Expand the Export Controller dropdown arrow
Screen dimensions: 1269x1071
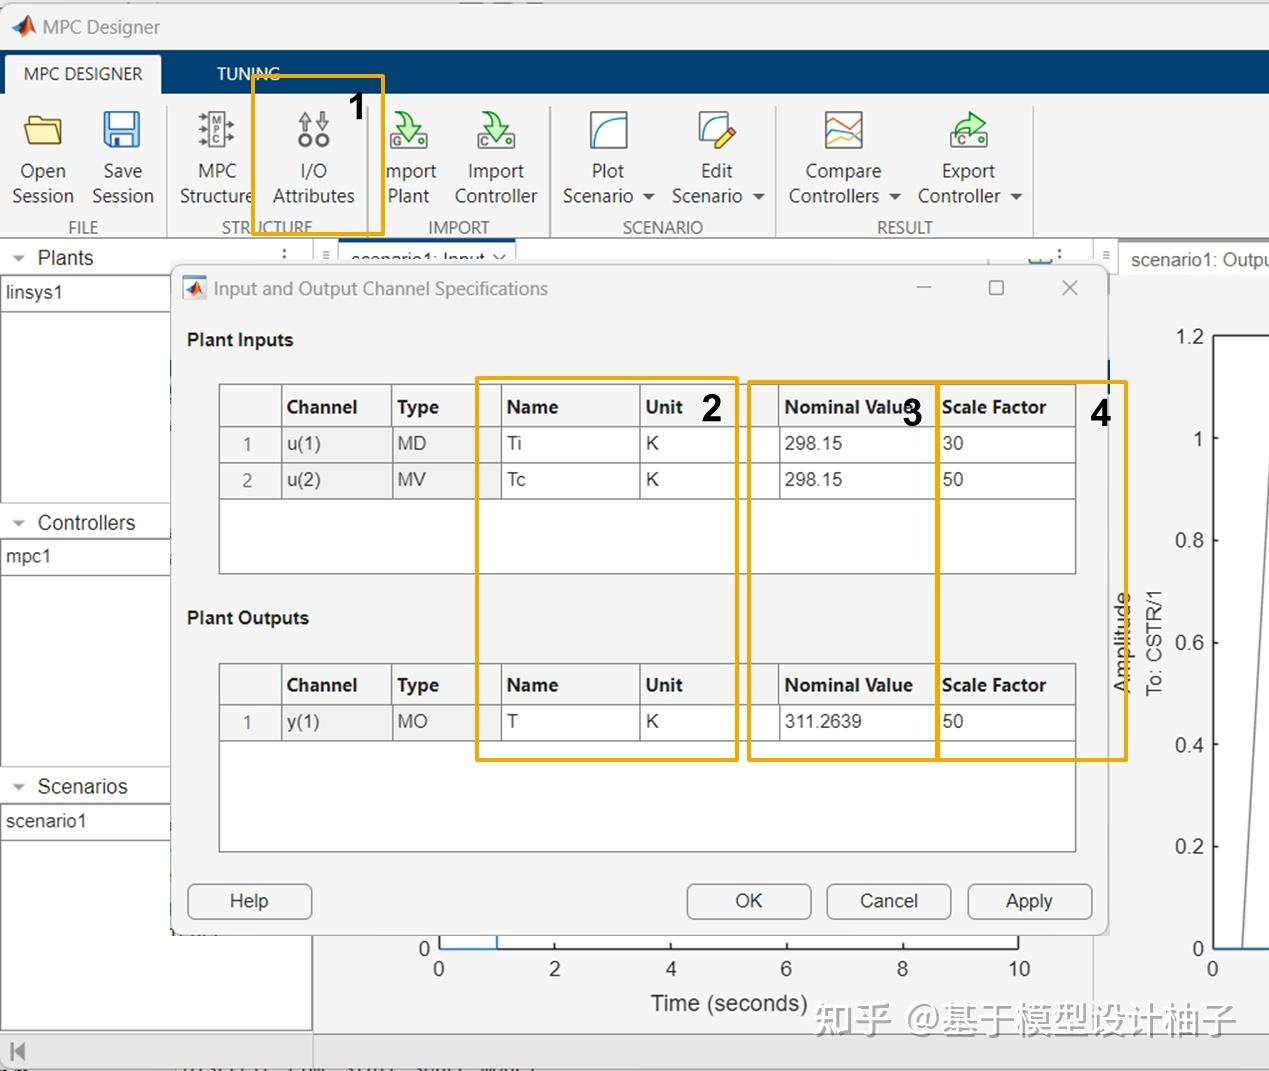click(x=1015, y=197)
